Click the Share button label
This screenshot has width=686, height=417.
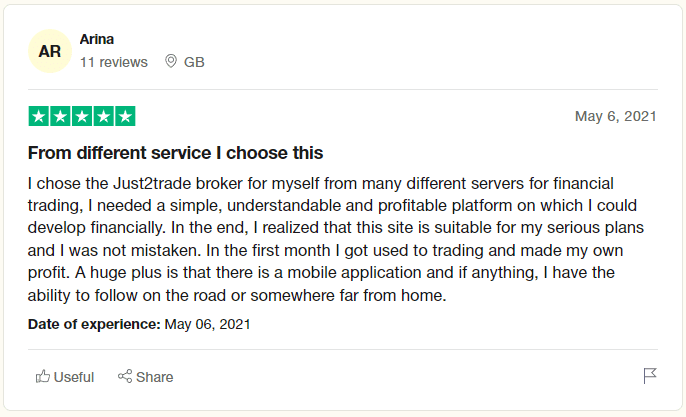point(154,377)
